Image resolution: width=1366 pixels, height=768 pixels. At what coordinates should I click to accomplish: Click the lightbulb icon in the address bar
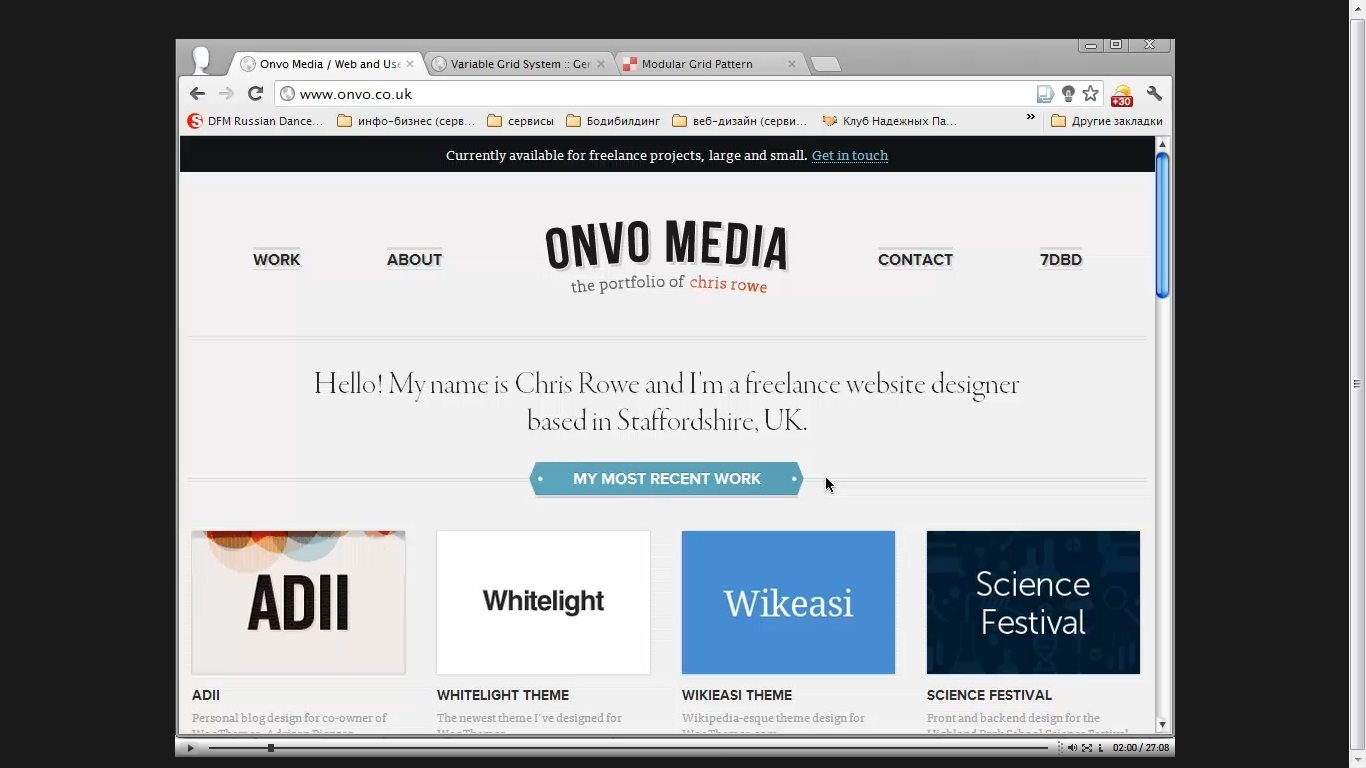coord(1068,94)
